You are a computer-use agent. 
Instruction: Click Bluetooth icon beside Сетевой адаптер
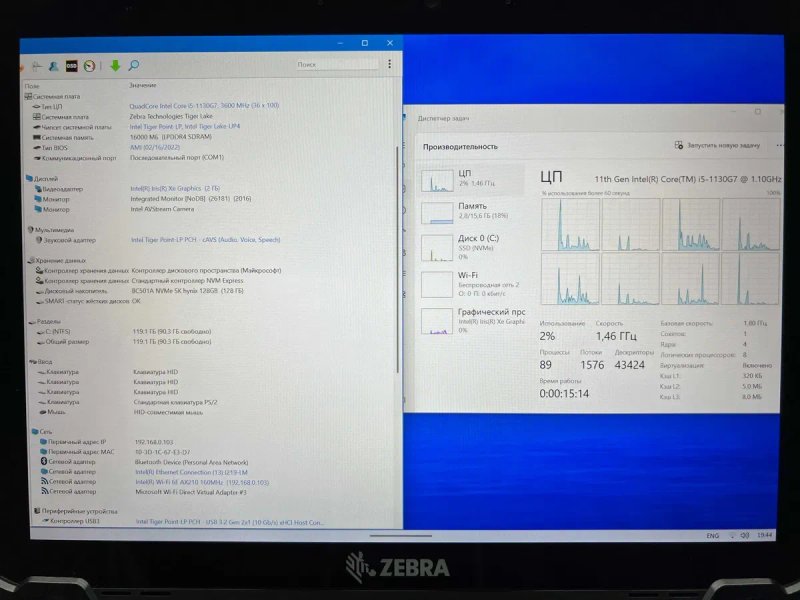[44, 461]
